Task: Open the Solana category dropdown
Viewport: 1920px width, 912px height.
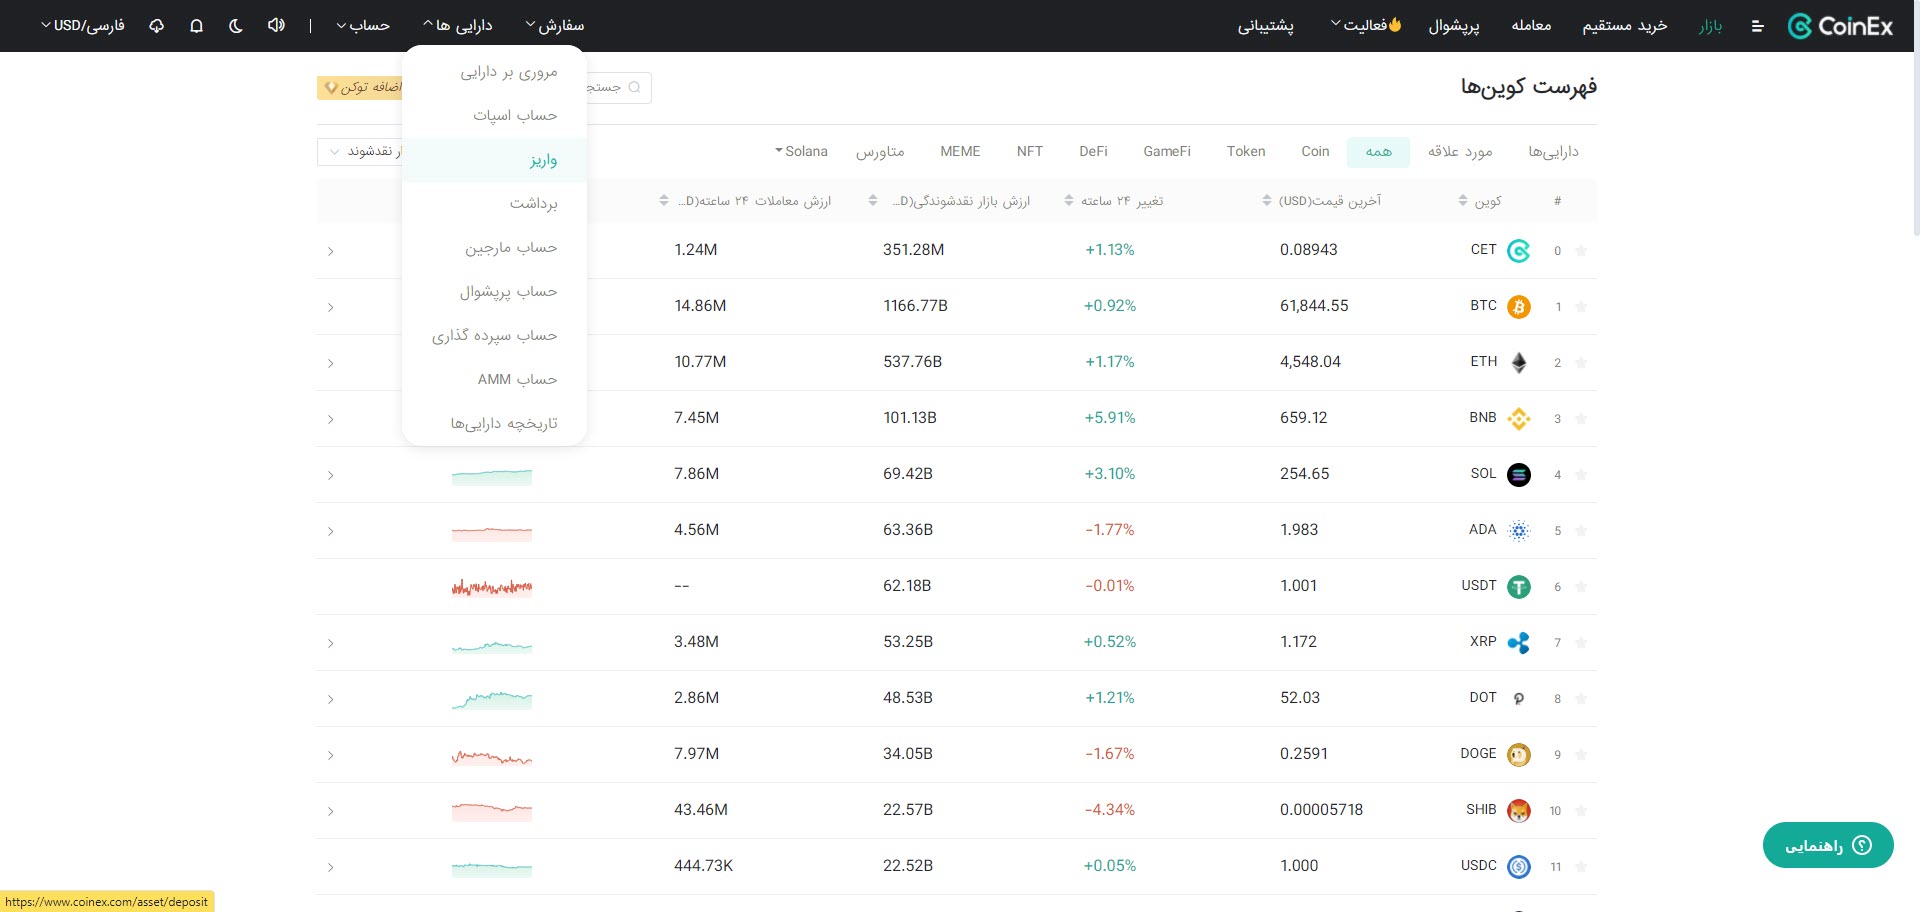Action: [801, 151]
